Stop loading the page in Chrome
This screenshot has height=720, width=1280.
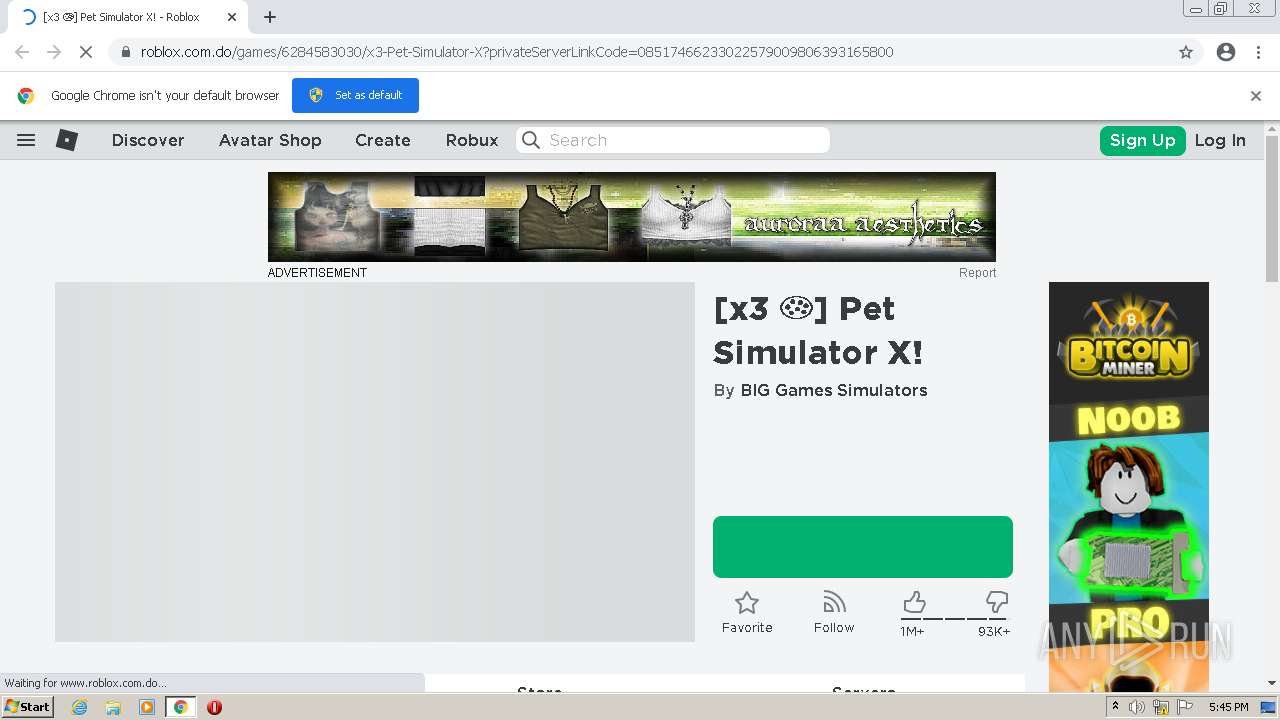click(x=86, y=52)
